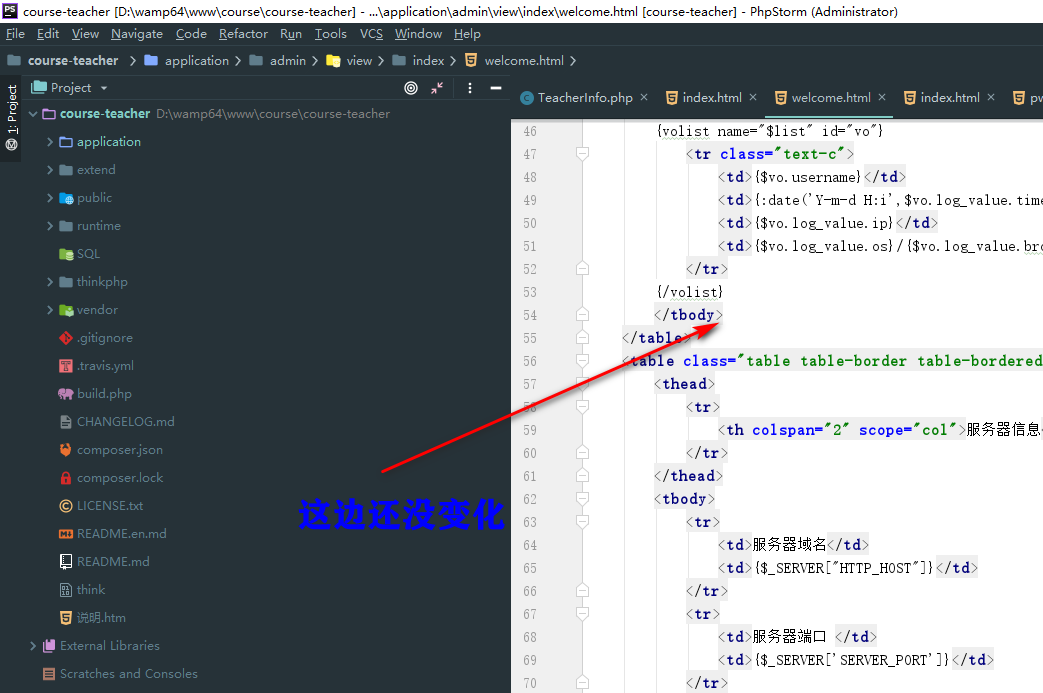Image resolution: width=1043 pixels, height=693 pixels.
Task: Click line number 65 in gutter
Action: 529,568
